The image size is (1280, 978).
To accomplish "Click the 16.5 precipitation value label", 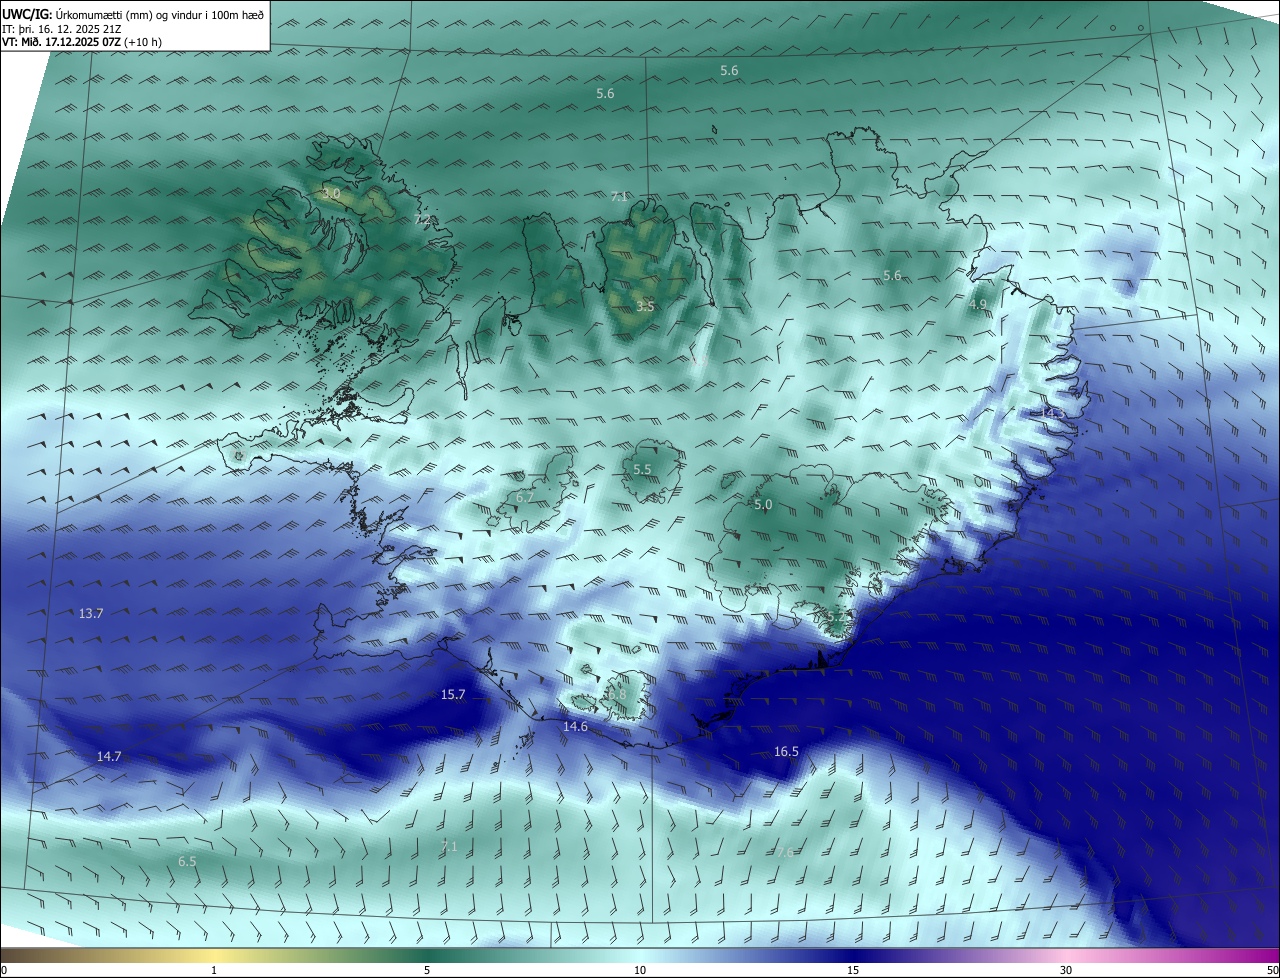I will (x=786, y=751).
